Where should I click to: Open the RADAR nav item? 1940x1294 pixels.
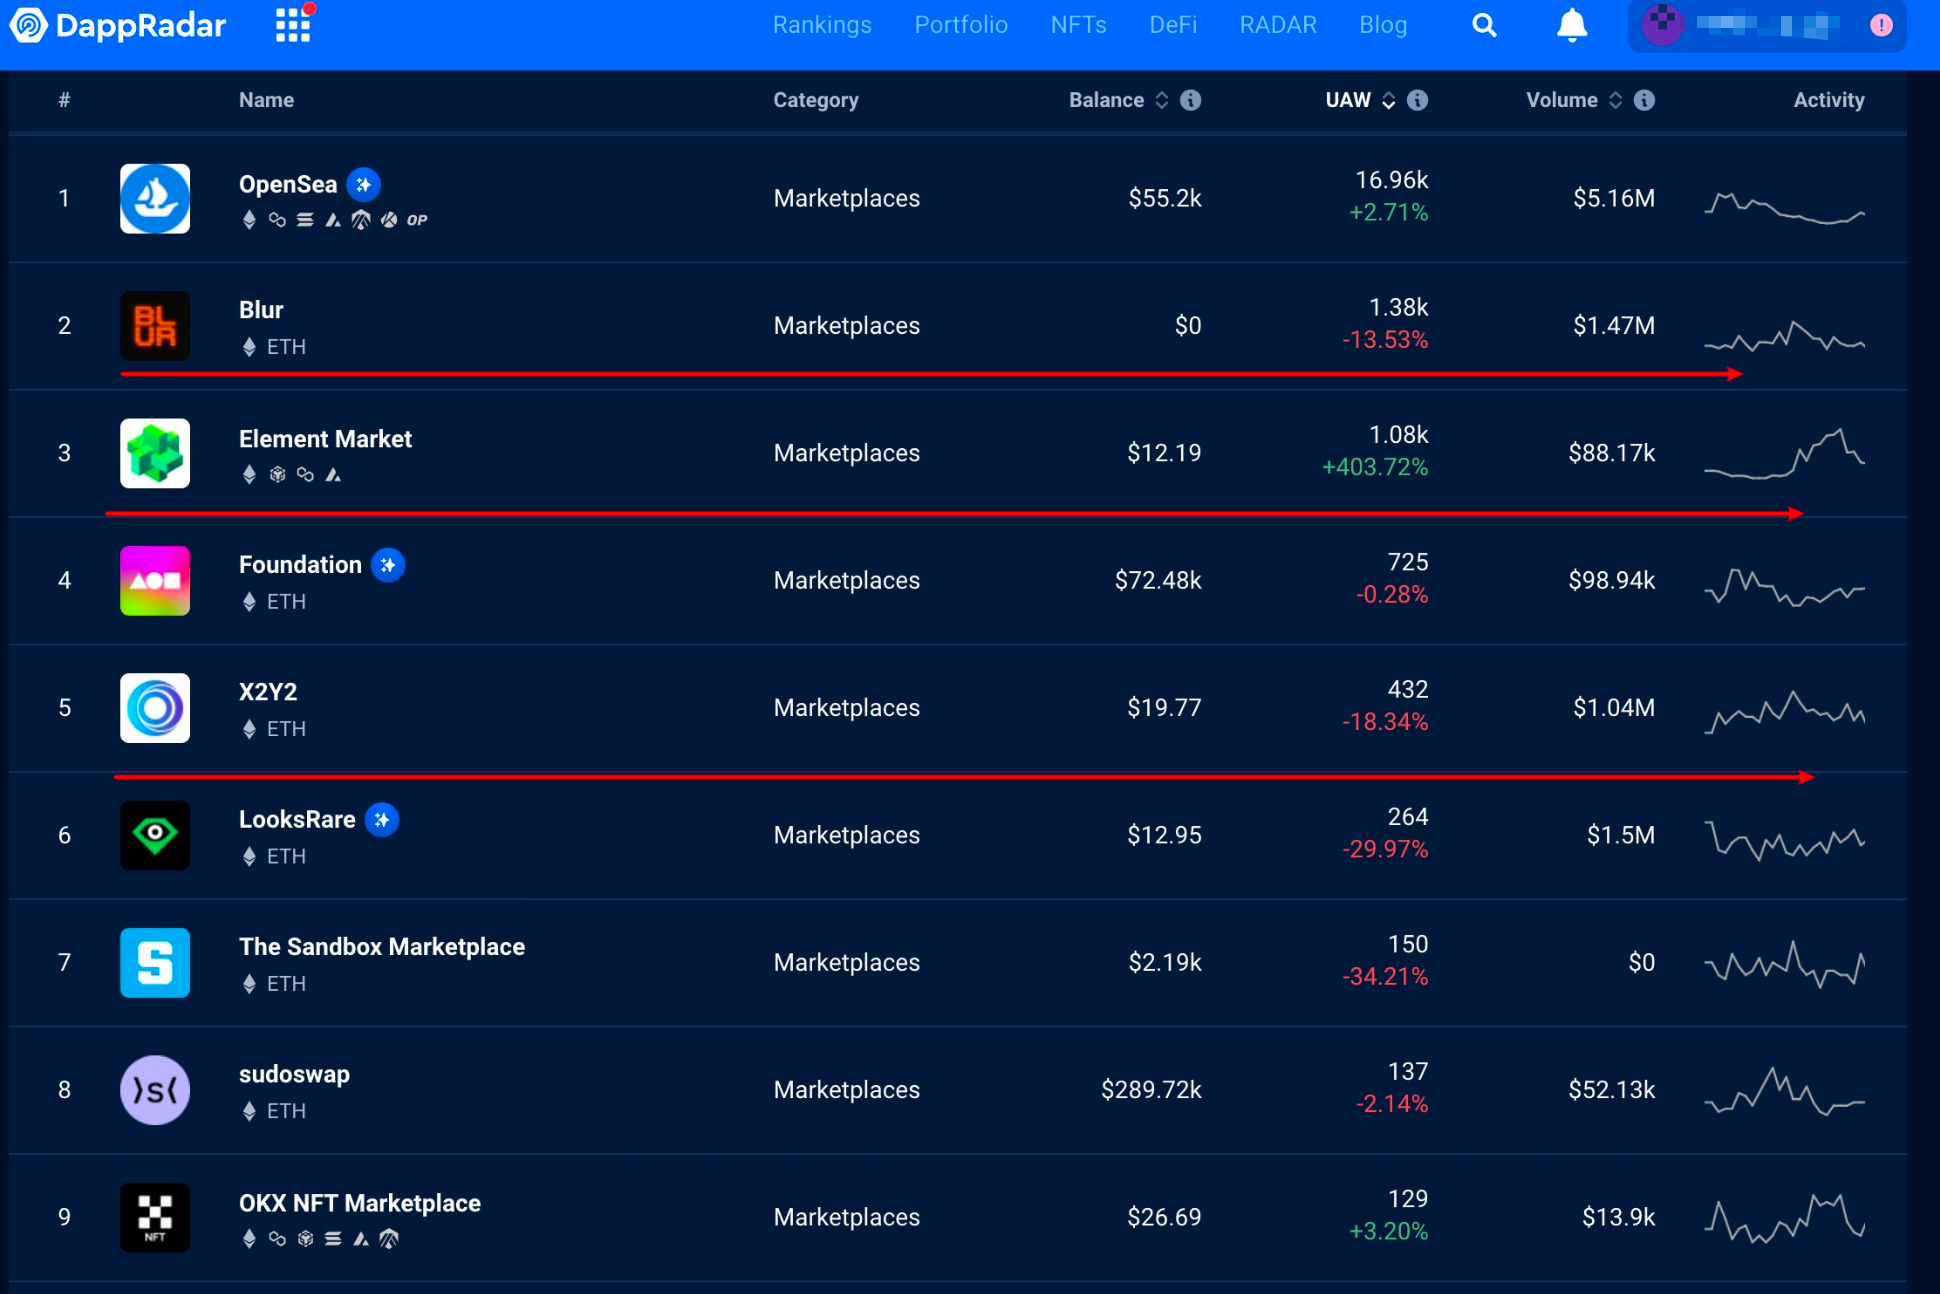tap(1278, 25)
